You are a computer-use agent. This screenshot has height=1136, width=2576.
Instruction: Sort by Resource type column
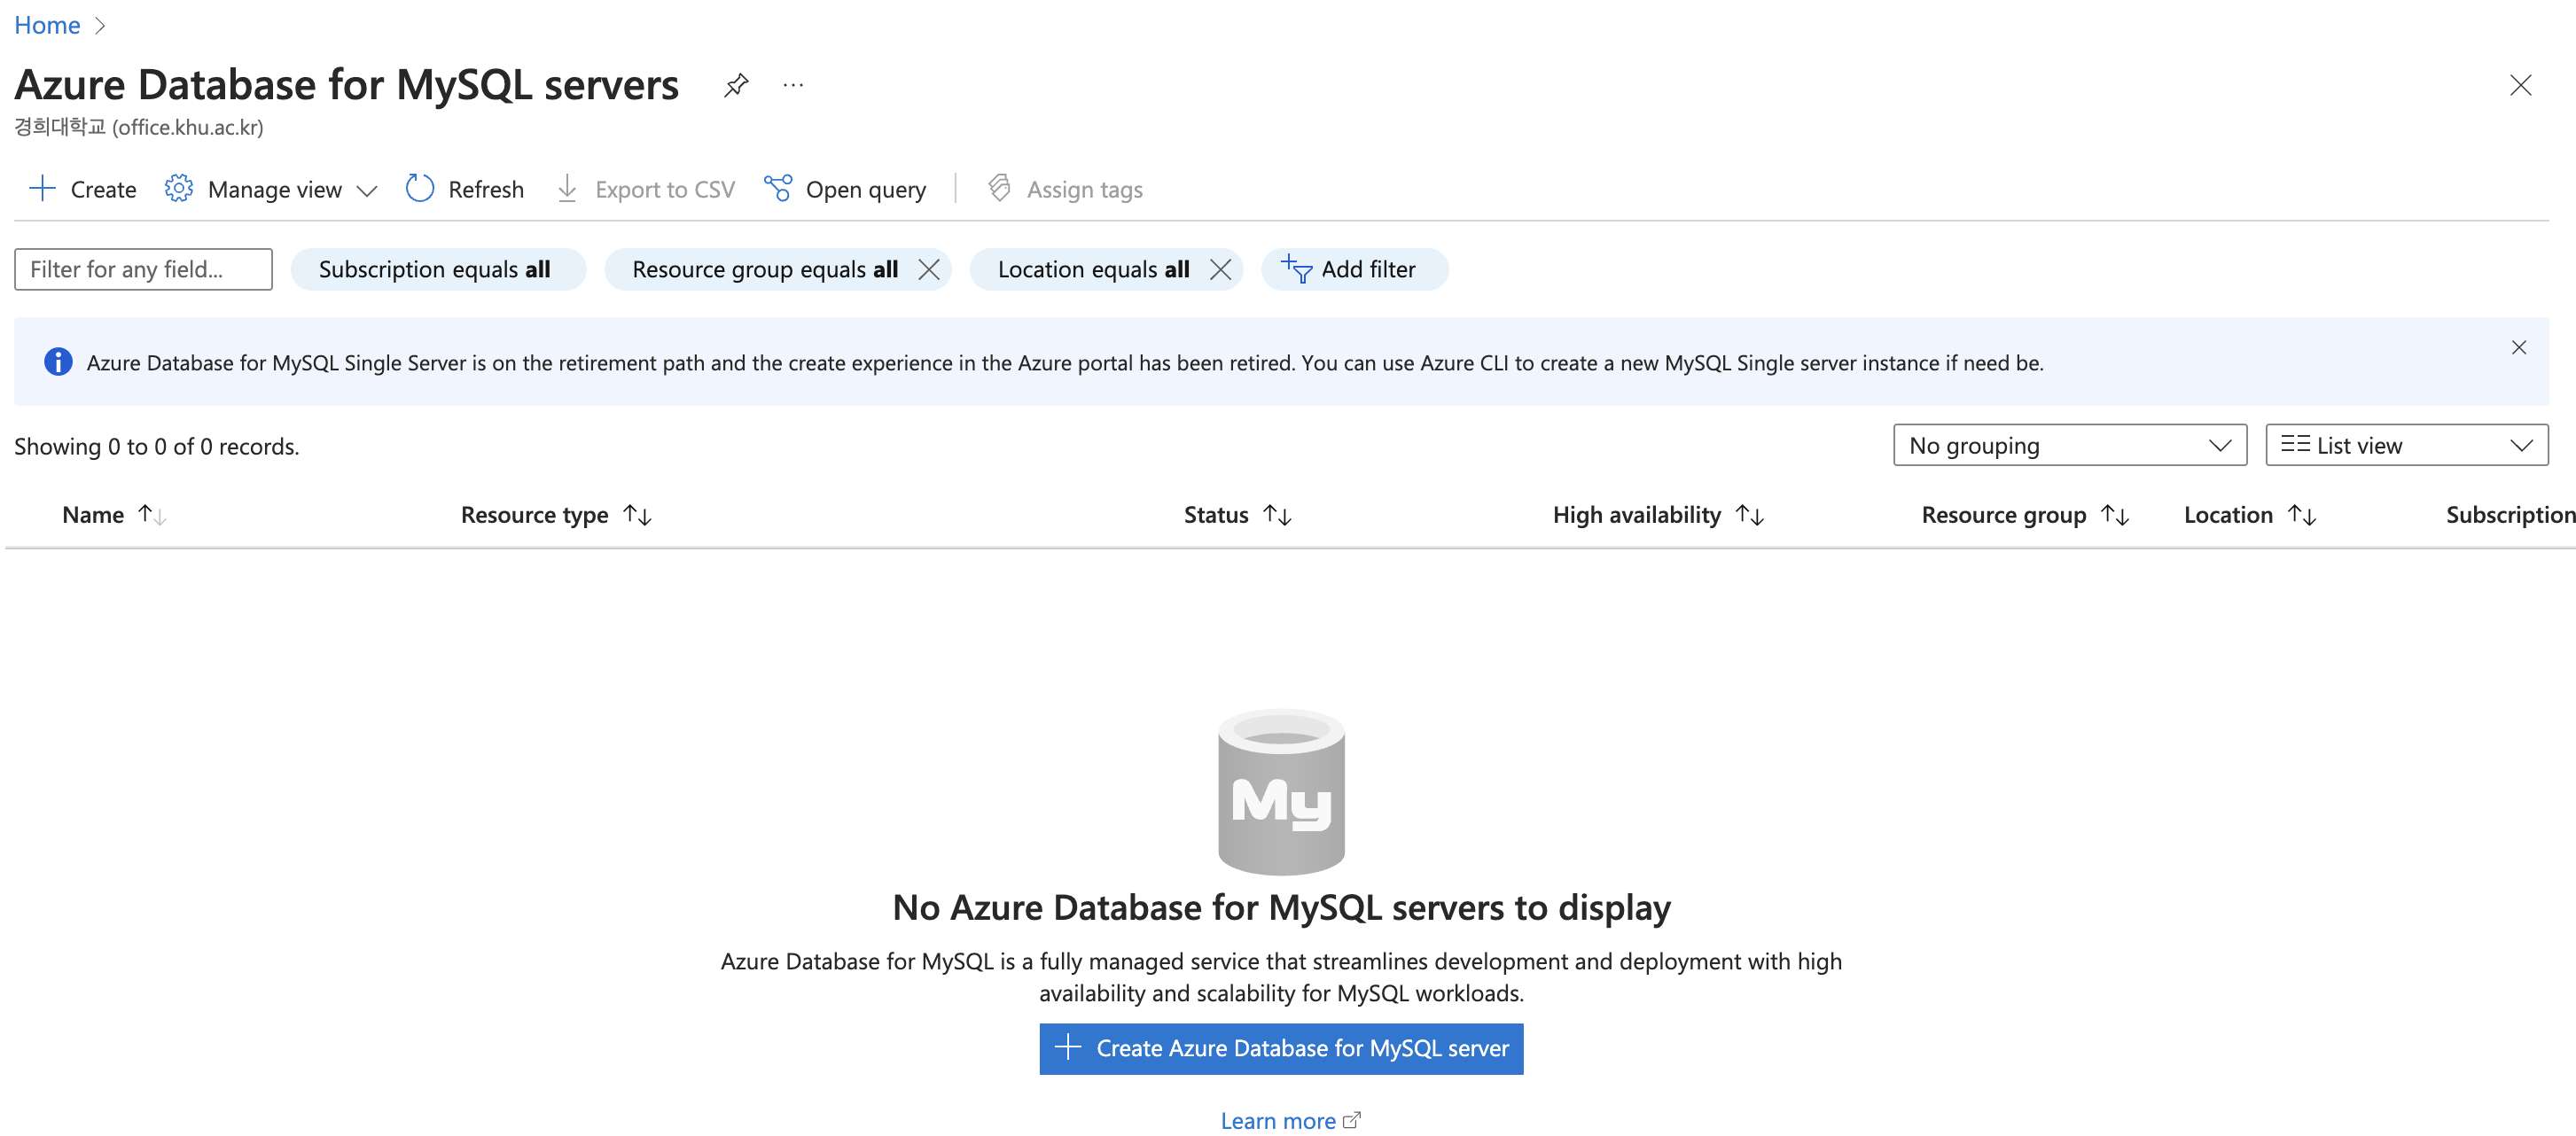pyautogui.click(x=556, y=514)
